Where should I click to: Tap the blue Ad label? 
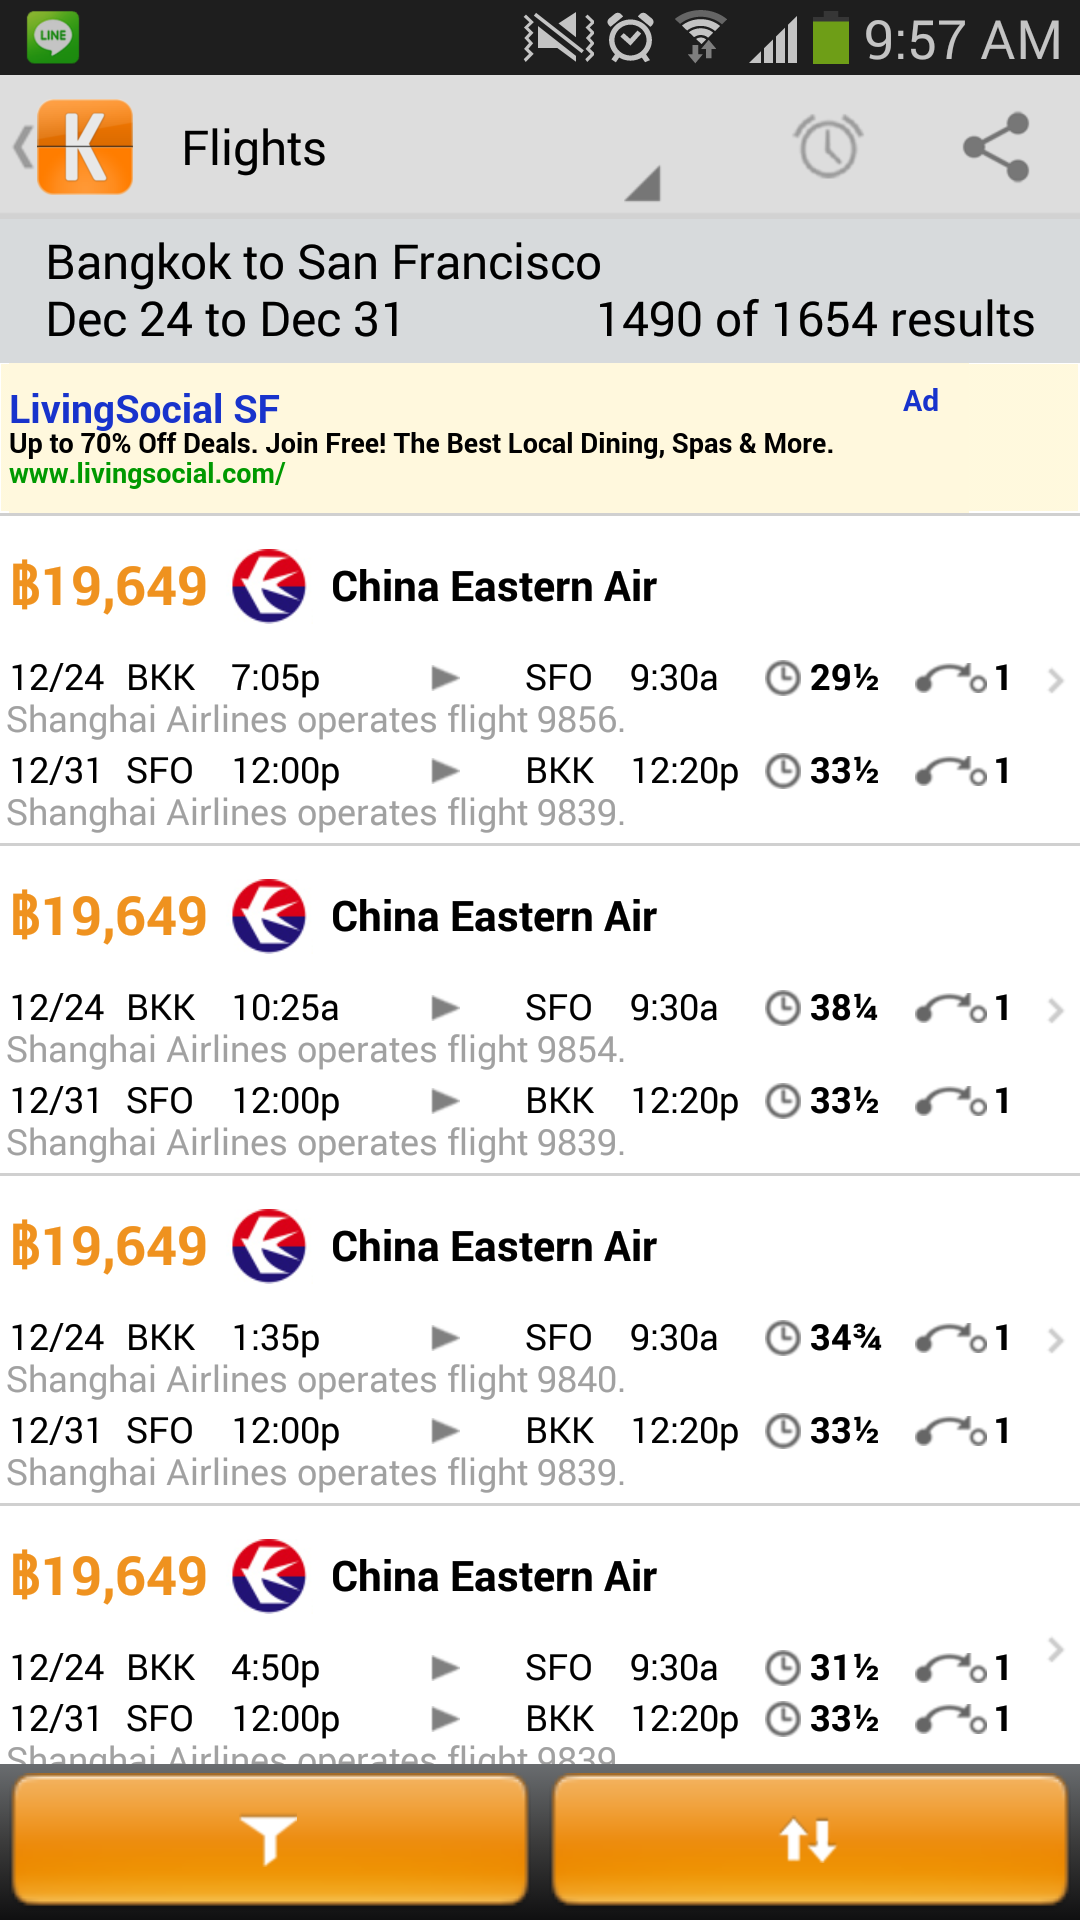pos(921,401)
